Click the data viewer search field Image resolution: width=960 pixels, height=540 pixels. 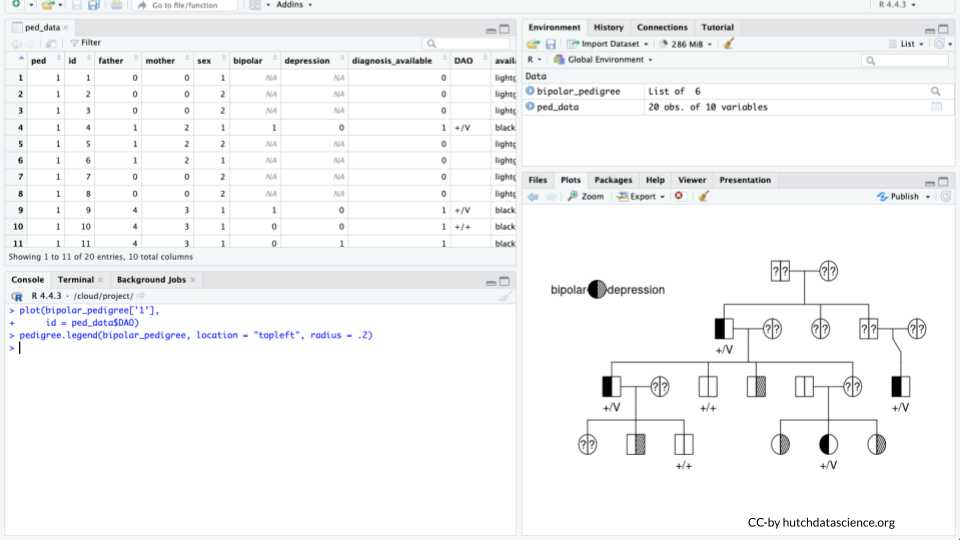tap(467, 43)
